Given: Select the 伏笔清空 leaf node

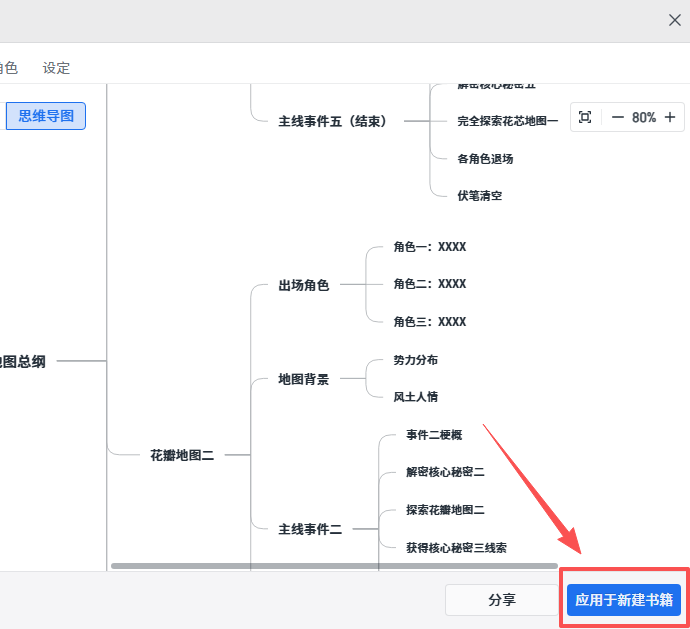Looking at the screenshot, I should coord(480,196).
